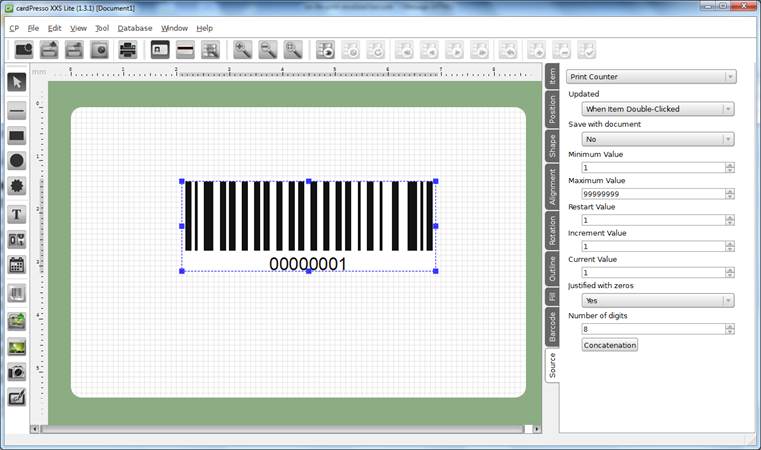Switch to the Shape side tab
Viewport: 761px width, 450px height.
pos(552,146)
